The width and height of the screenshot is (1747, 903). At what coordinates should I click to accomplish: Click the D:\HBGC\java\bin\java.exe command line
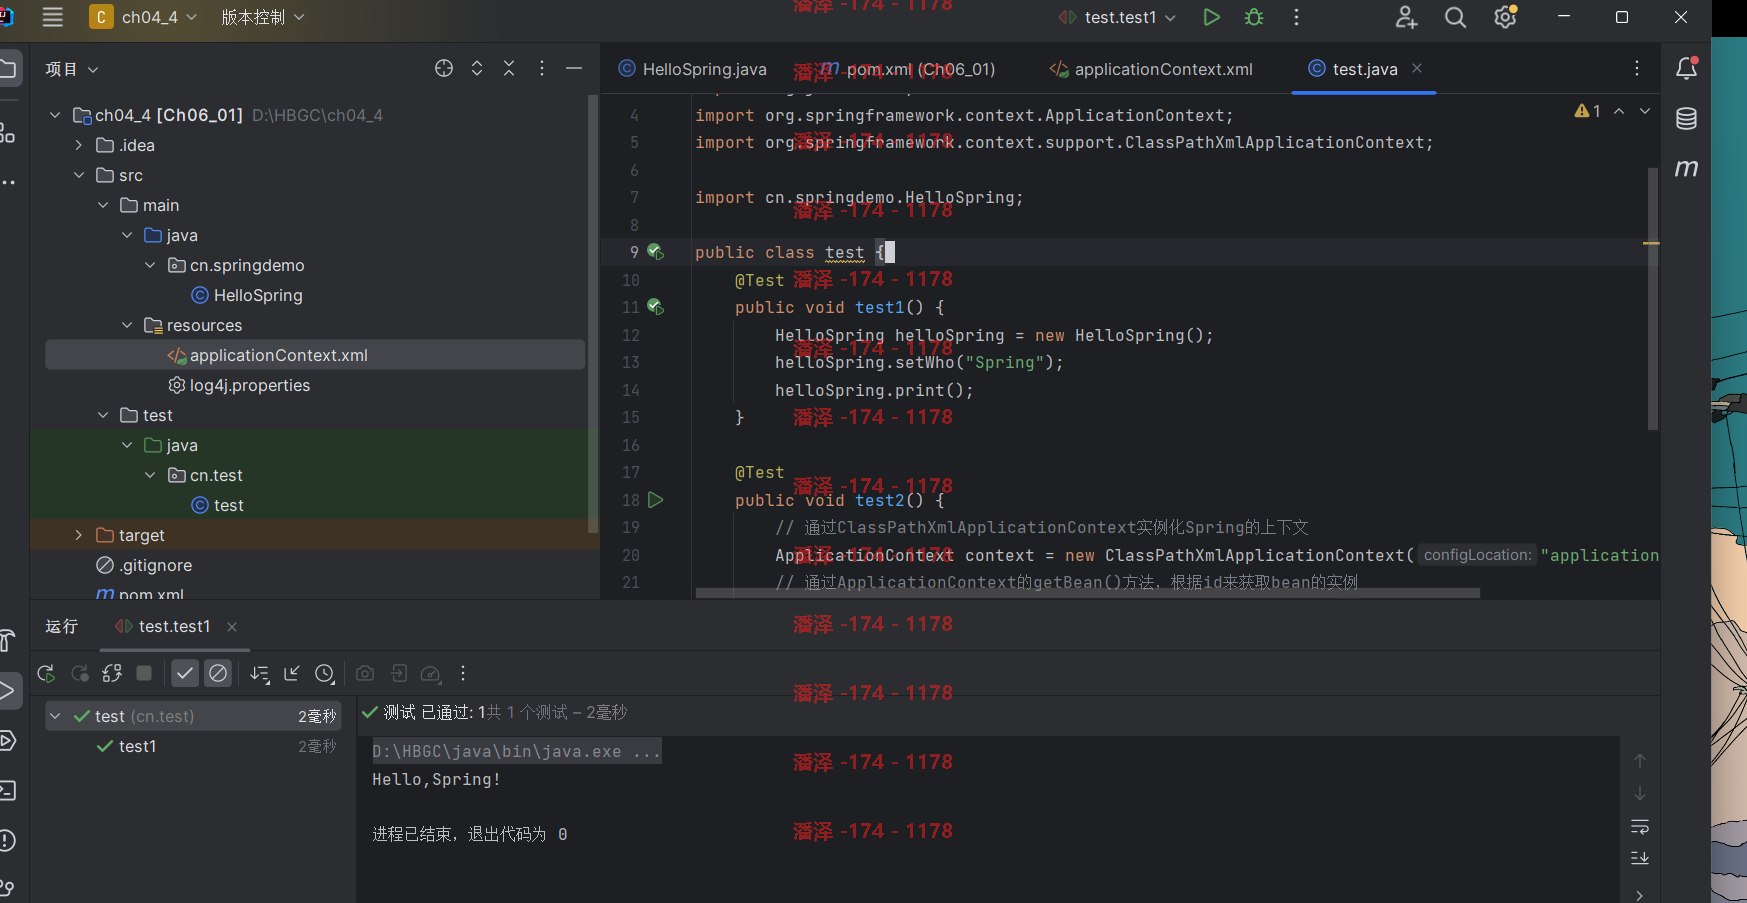516,751
